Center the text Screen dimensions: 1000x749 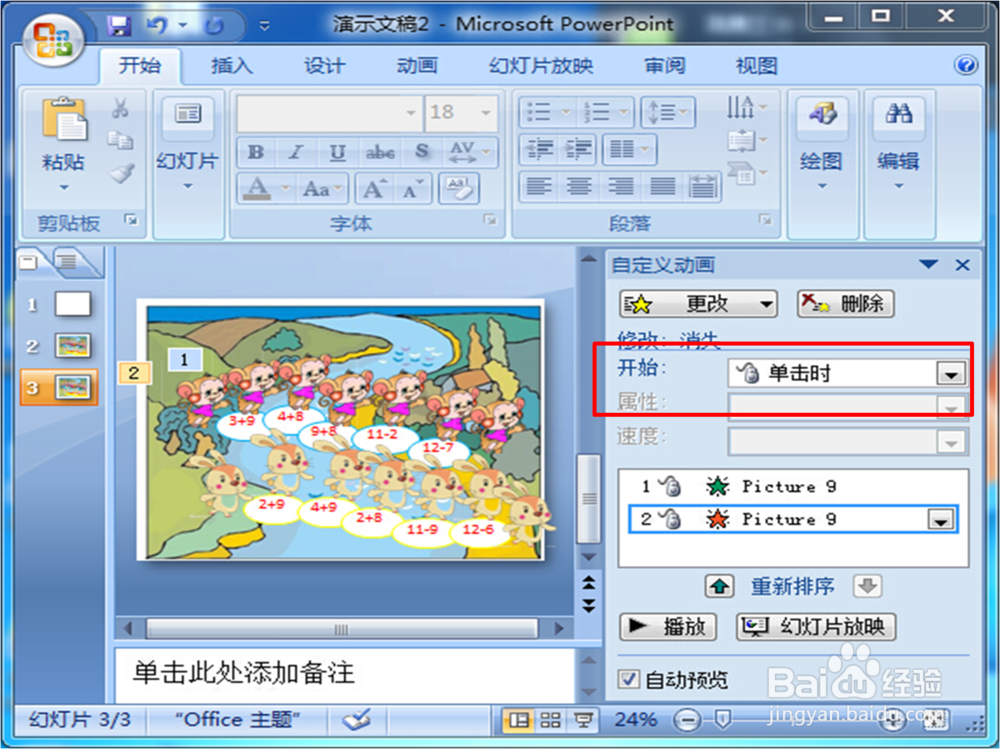(x=579, y=187)
